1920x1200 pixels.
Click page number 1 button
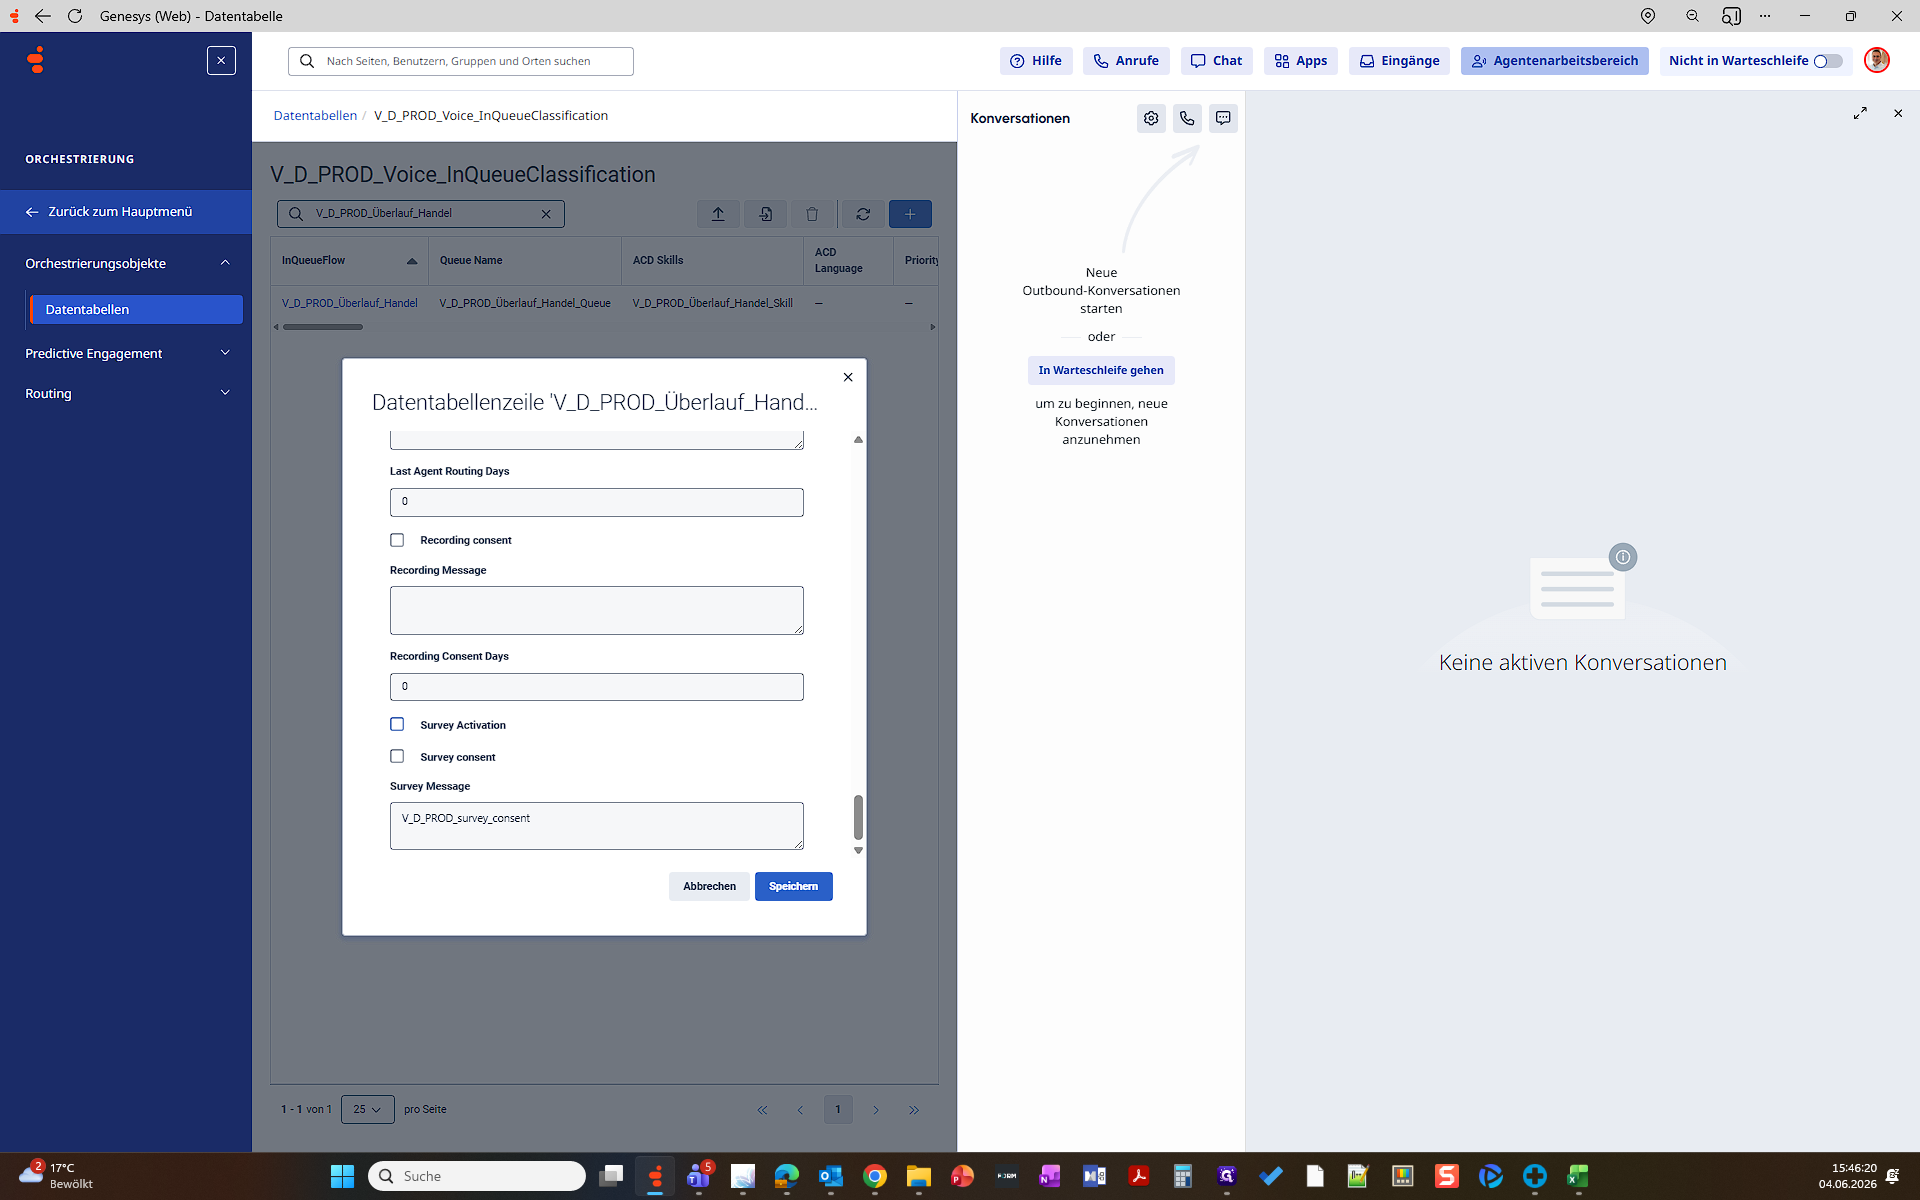pyautogui.click(x=838, y=1110)
